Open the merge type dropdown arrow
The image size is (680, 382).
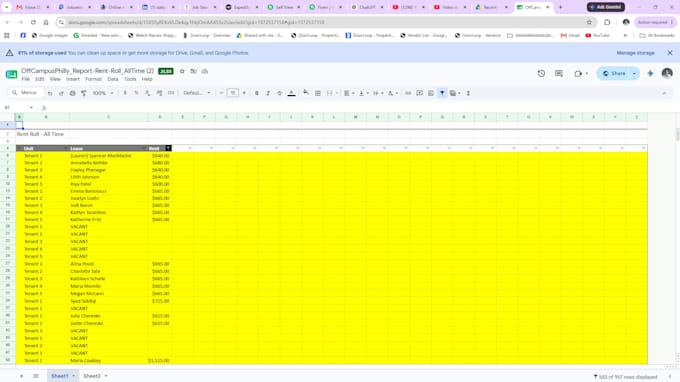tap(337, 93)
